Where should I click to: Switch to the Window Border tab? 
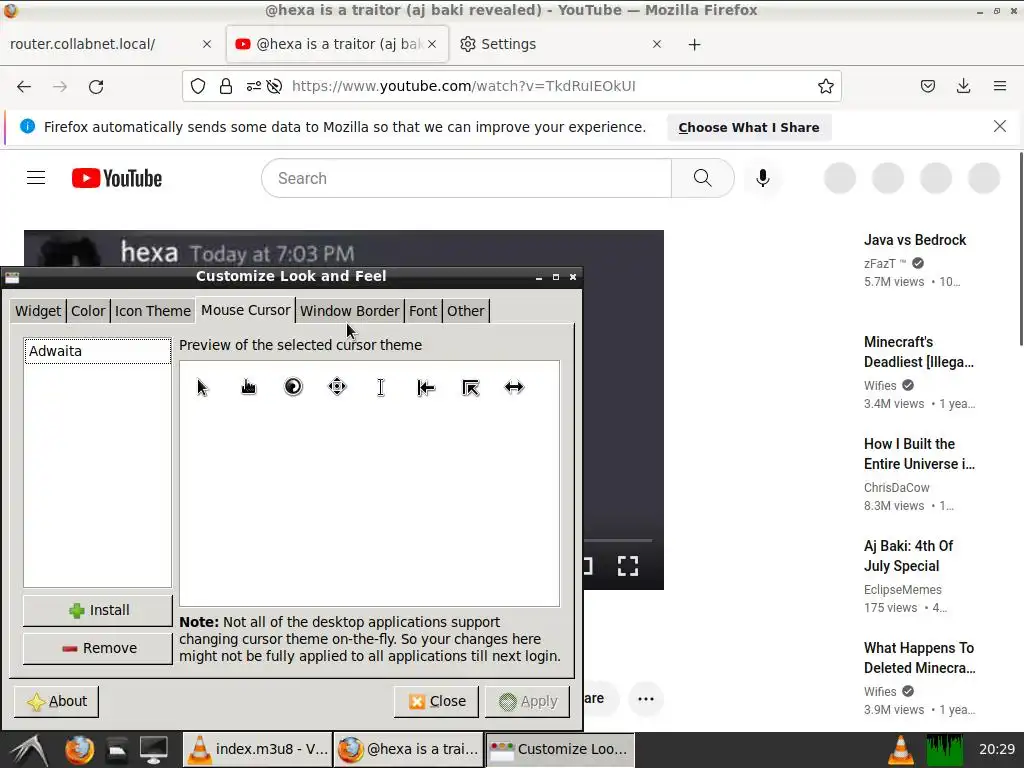click(x=349, y=311)
